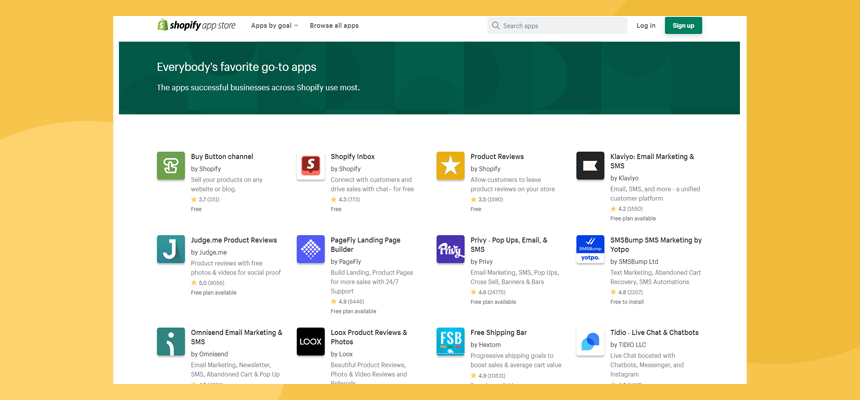Open the Shopify Inbox app icon

tap(310, 166)
